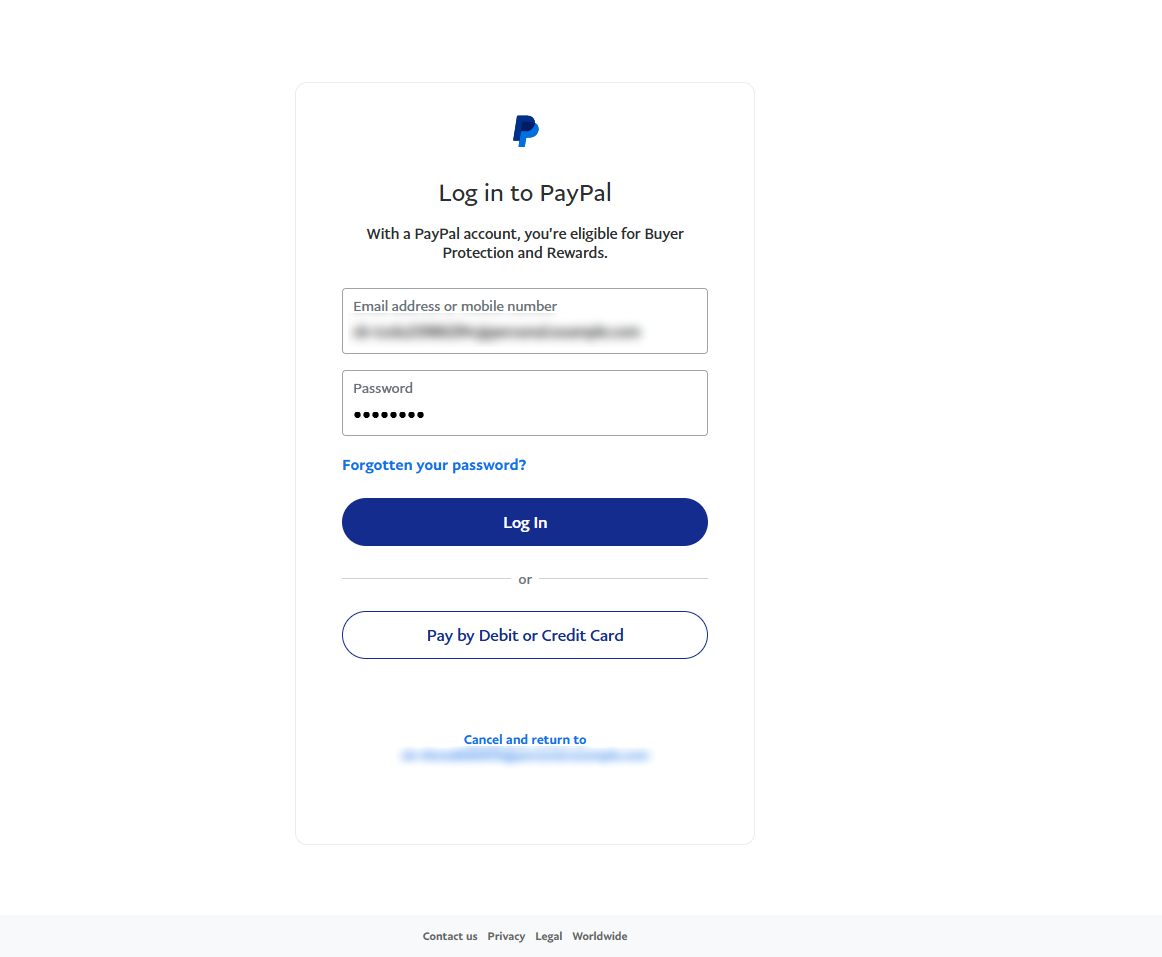Click the PayPal logo icon
Image resolution: width=1162 pixels, height=957 pixels.
click(x=525, y=131)
